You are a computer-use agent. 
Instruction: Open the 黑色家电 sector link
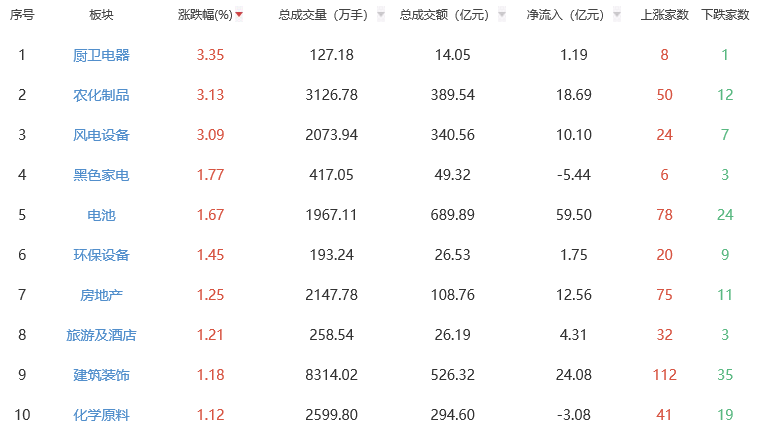click(x=102, y=175)
